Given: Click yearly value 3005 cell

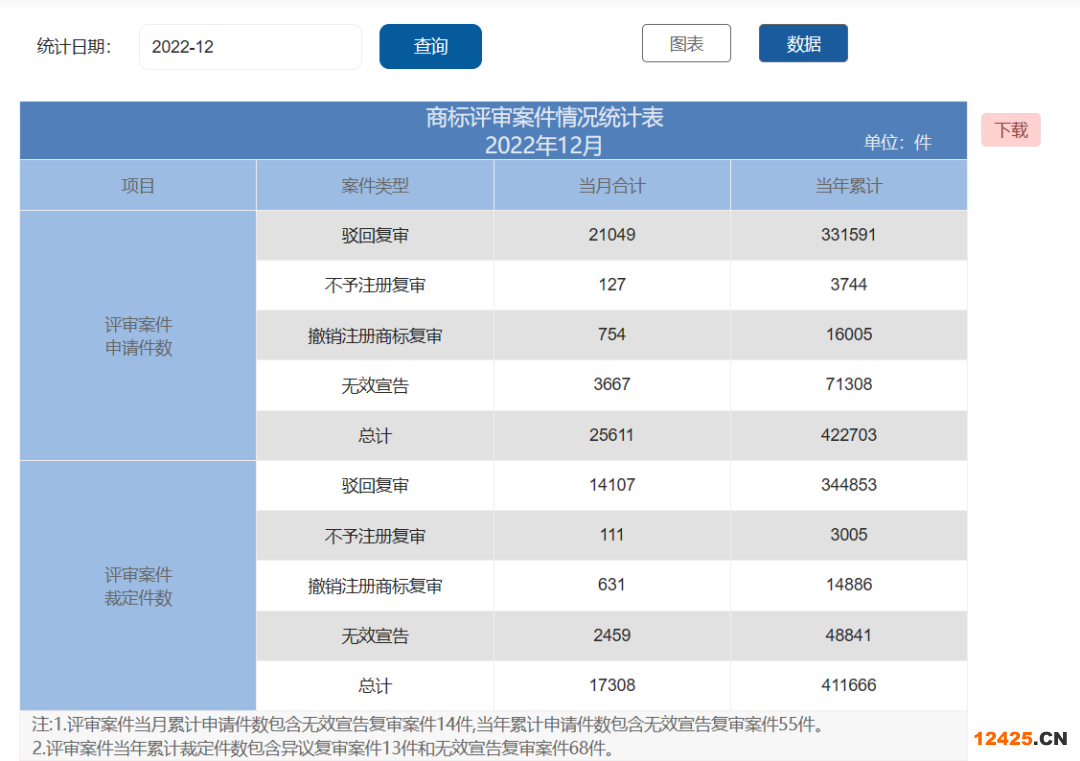Looking at the screenshot, I should coord(849,535).
